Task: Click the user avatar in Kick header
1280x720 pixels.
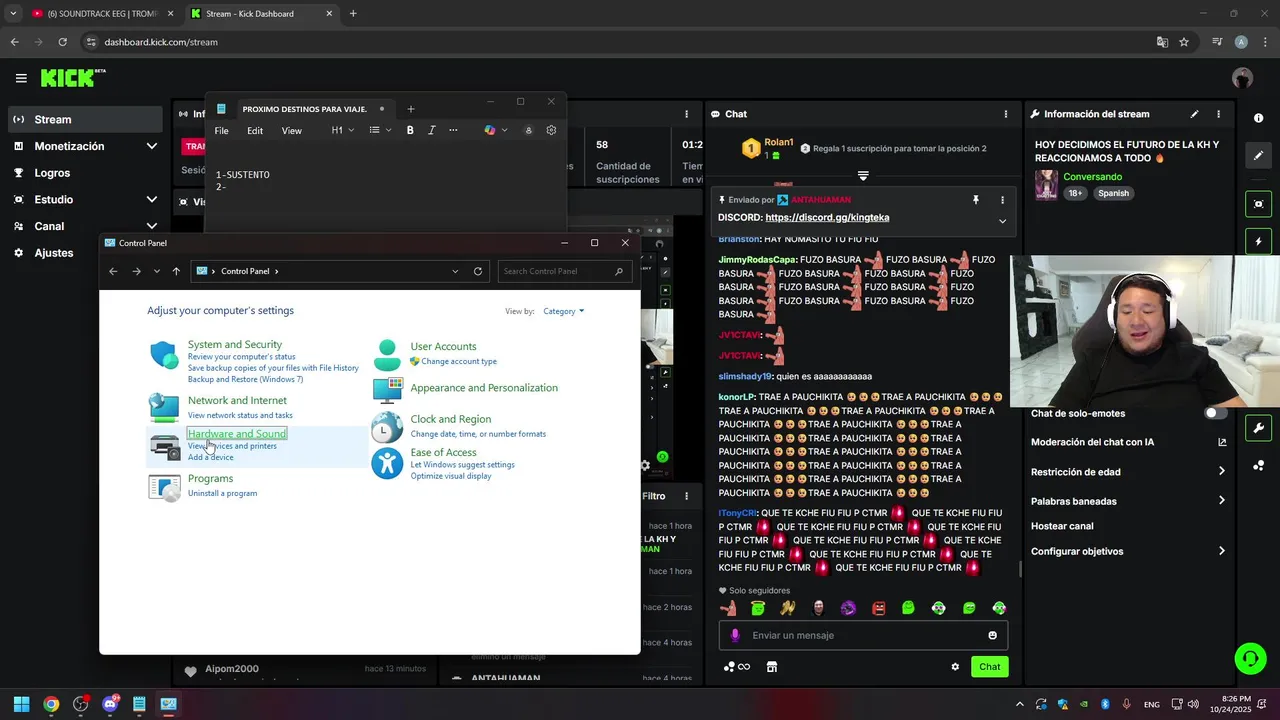Action: (x=1242, y=78)
